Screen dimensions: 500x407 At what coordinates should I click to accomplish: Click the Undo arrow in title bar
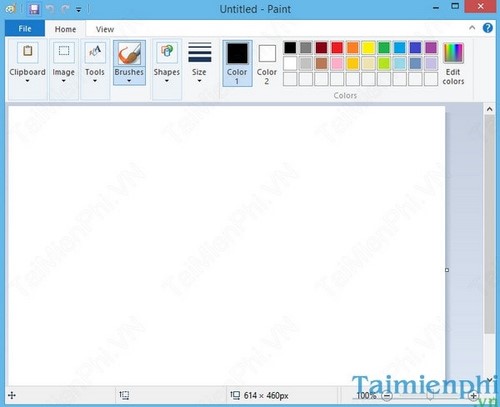51,9
